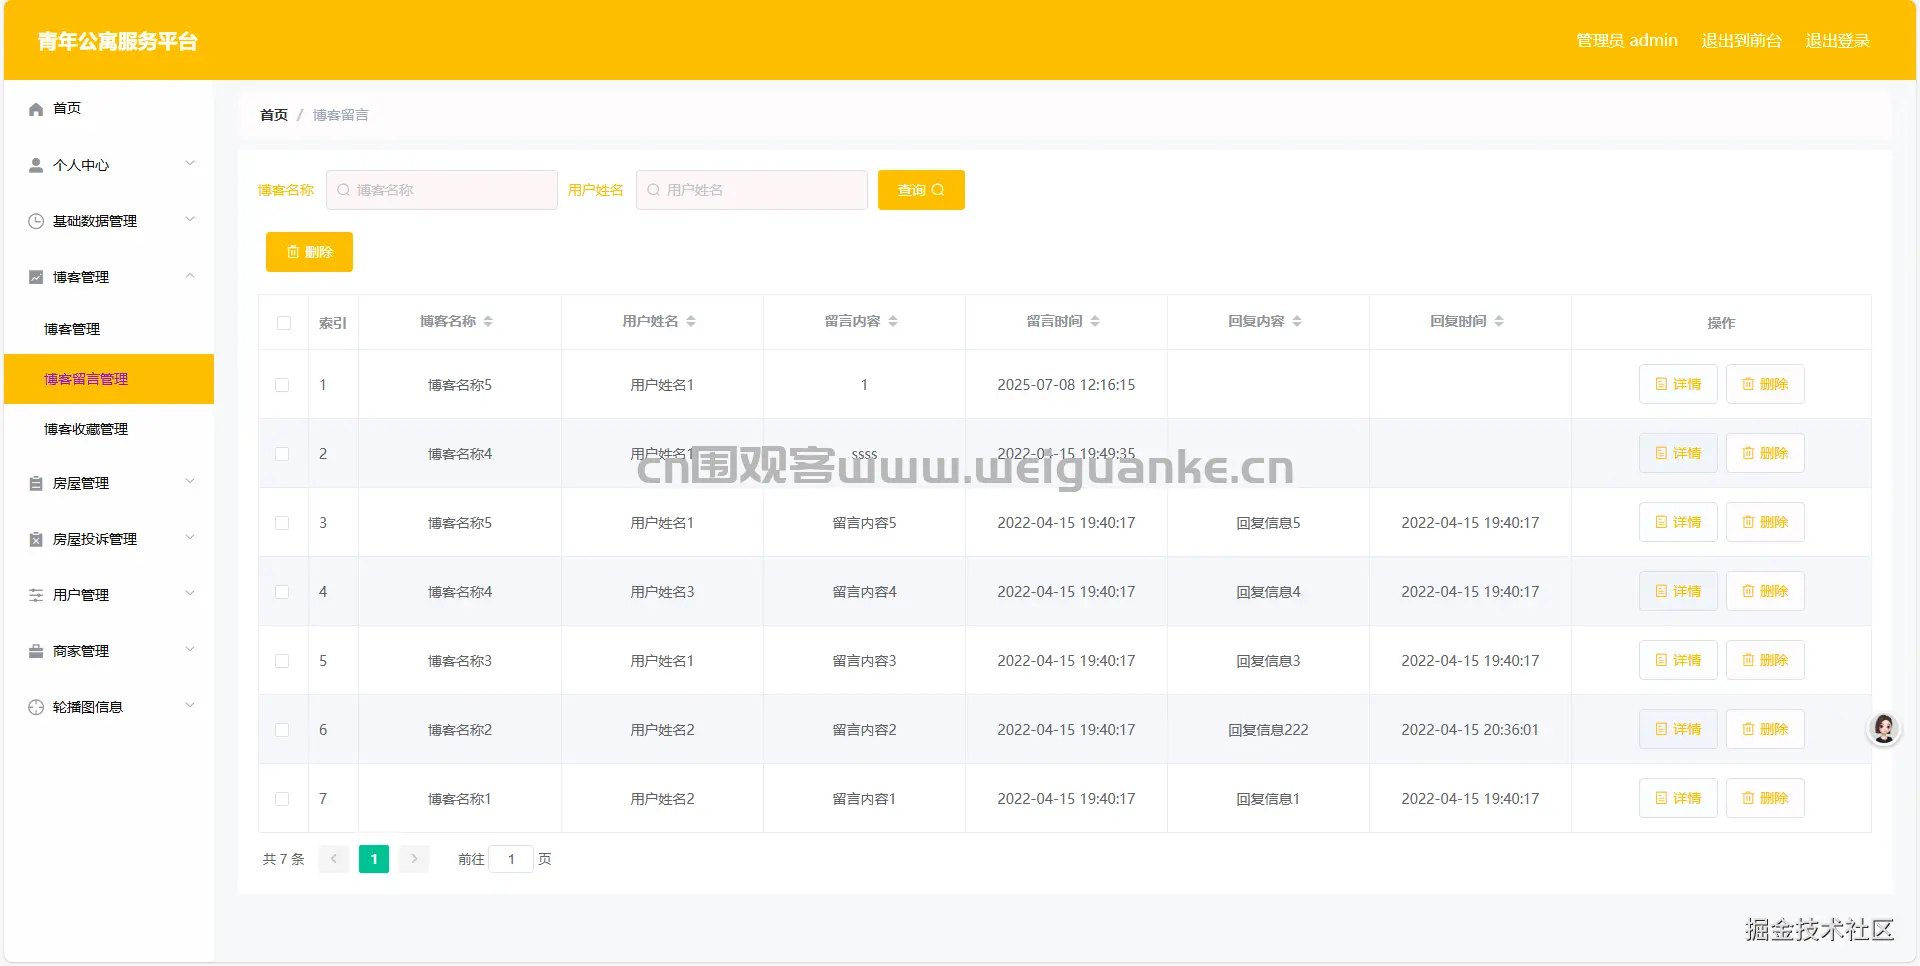Check the row 5 留言内容3 checkbox
Screen dimensions: 1920x966
click(x=282, y=661)
